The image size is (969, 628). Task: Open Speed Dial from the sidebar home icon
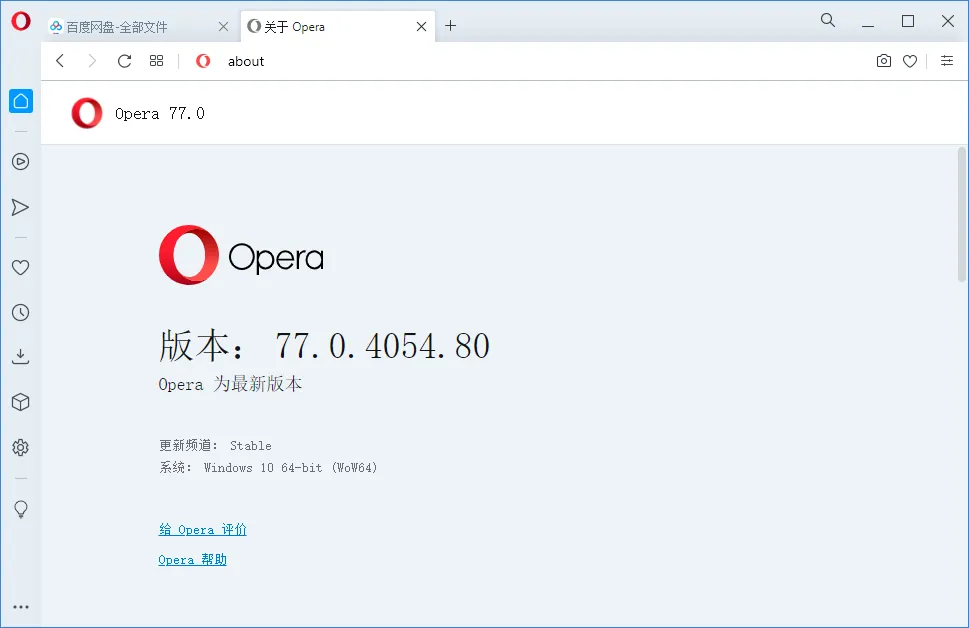[20, 100]
